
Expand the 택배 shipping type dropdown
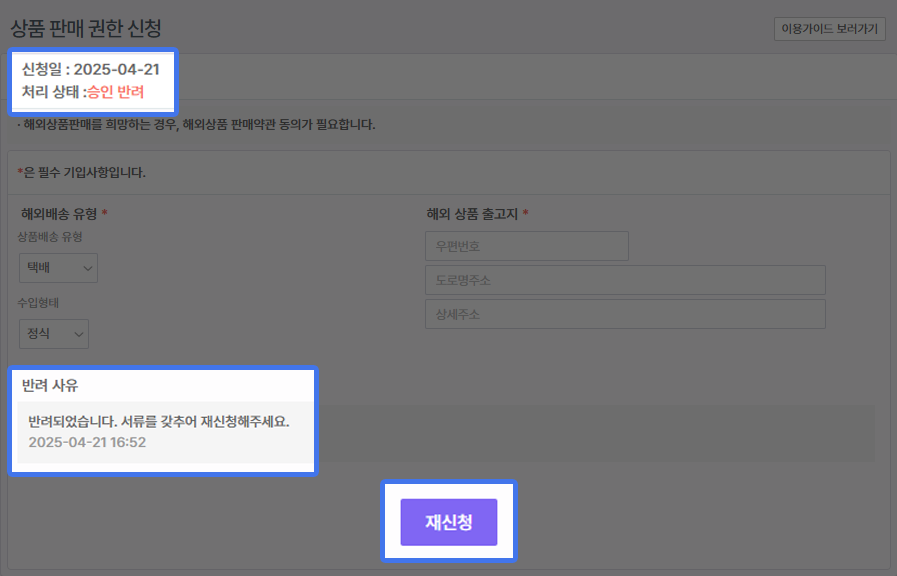point(58,268)
